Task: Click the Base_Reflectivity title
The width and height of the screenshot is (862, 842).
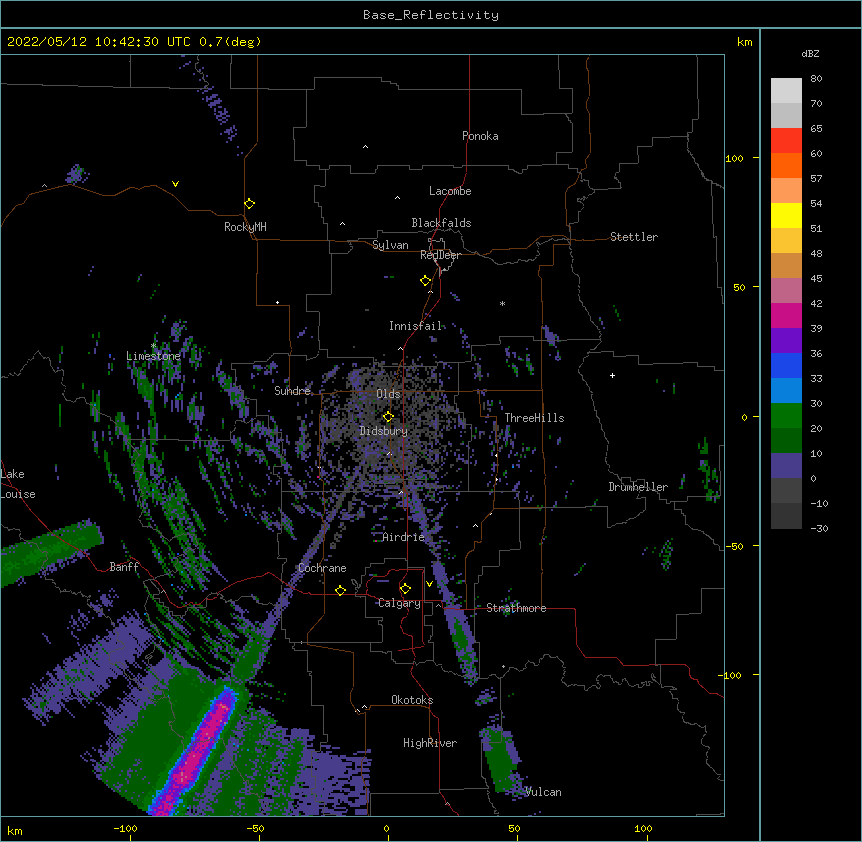Action: [431, 15]
